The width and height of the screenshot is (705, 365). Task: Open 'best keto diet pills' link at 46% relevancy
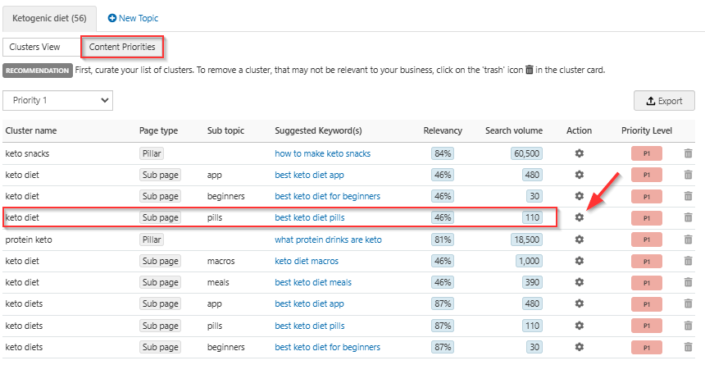coord(310,218)
